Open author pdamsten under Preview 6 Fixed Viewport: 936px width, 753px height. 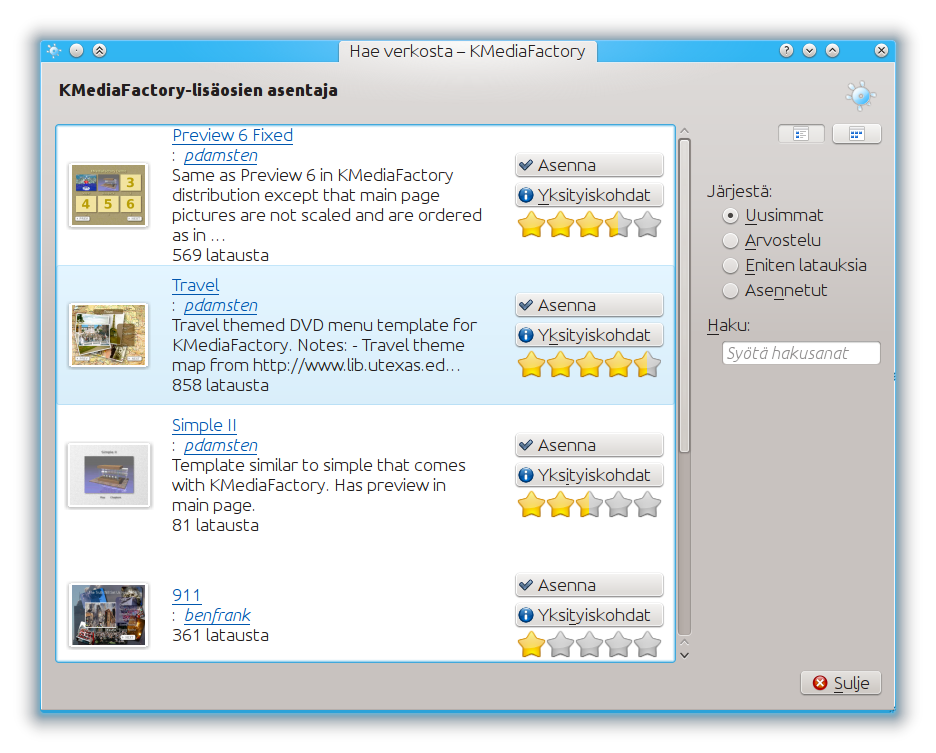(221, 155)
